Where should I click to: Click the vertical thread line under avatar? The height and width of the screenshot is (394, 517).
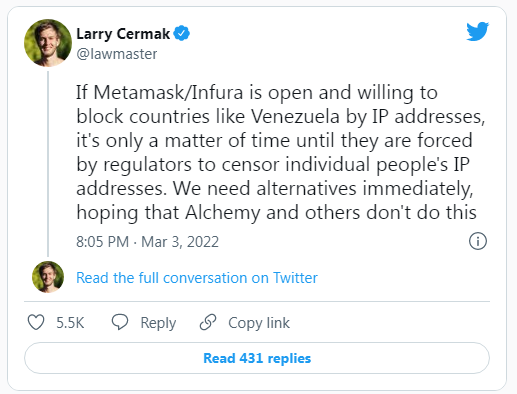pyautogui.click(x=48, y=163)
